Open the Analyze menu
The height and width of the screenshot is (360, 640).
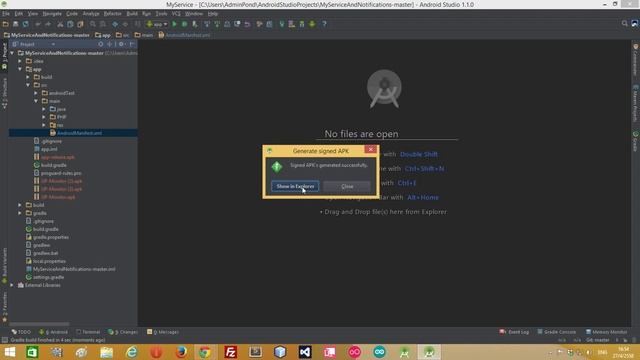coord(91,13)
